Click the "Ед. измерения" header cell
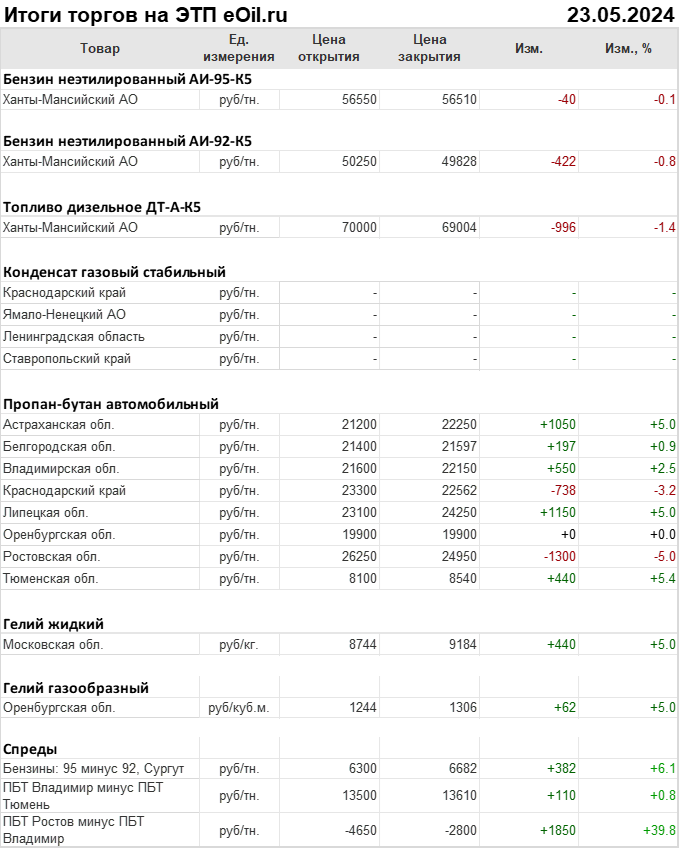 click(238, 48)
